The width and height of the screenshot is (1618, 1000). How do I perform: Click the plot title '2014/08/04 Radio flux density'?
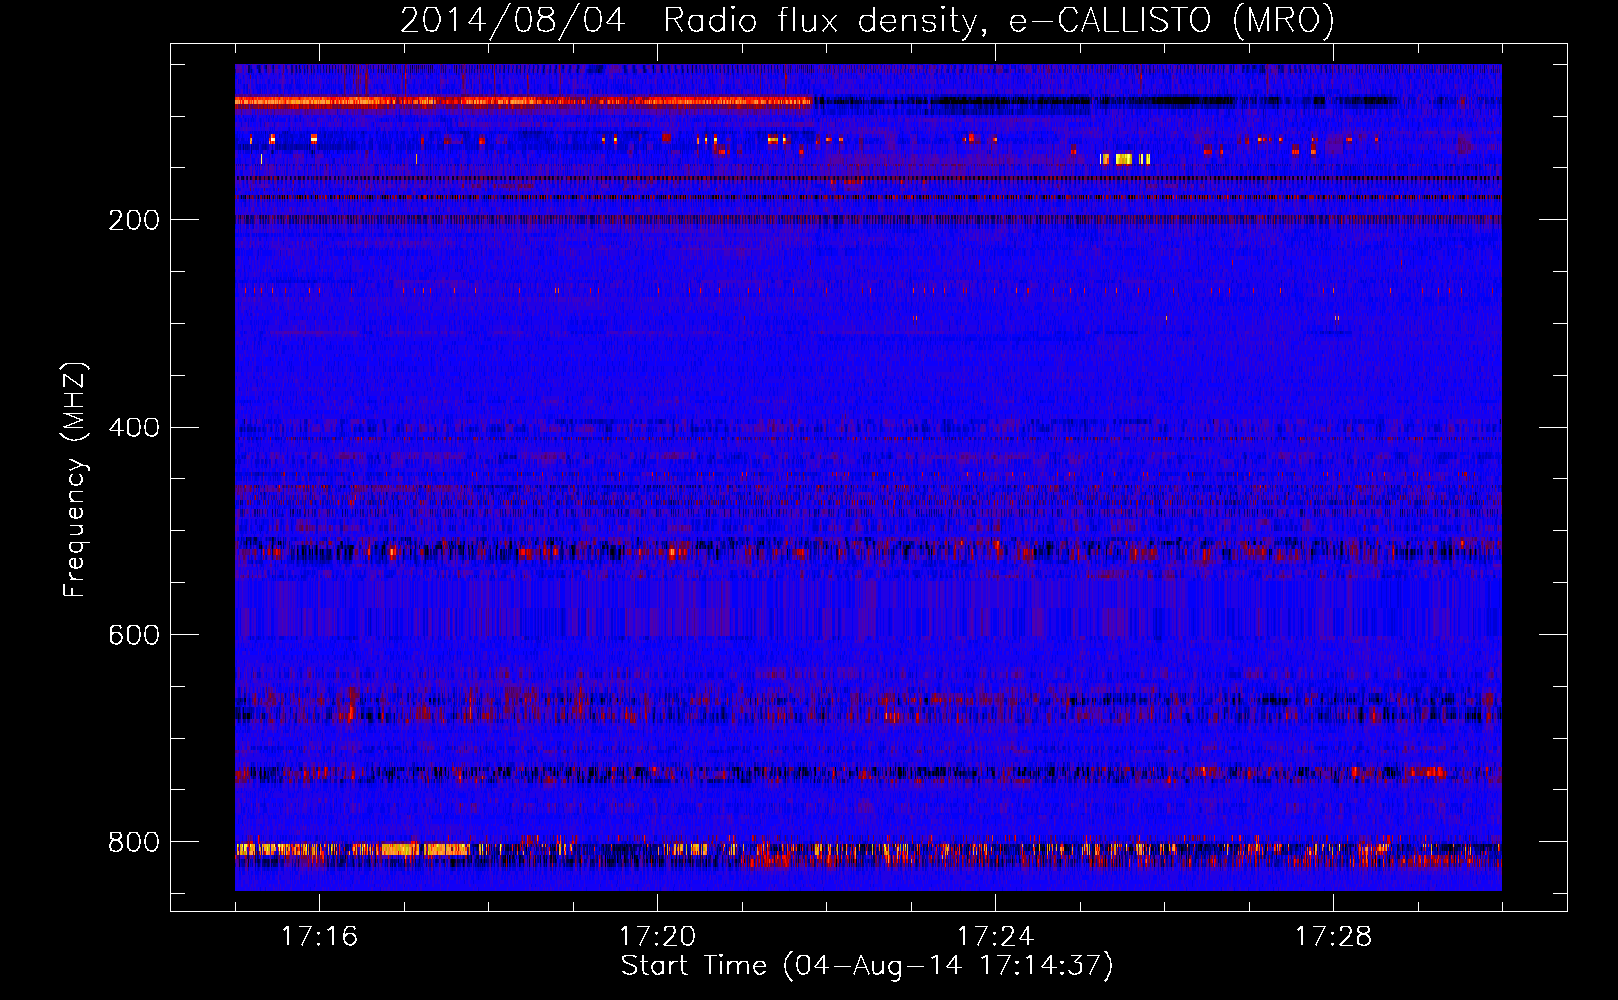click(867, 20)
